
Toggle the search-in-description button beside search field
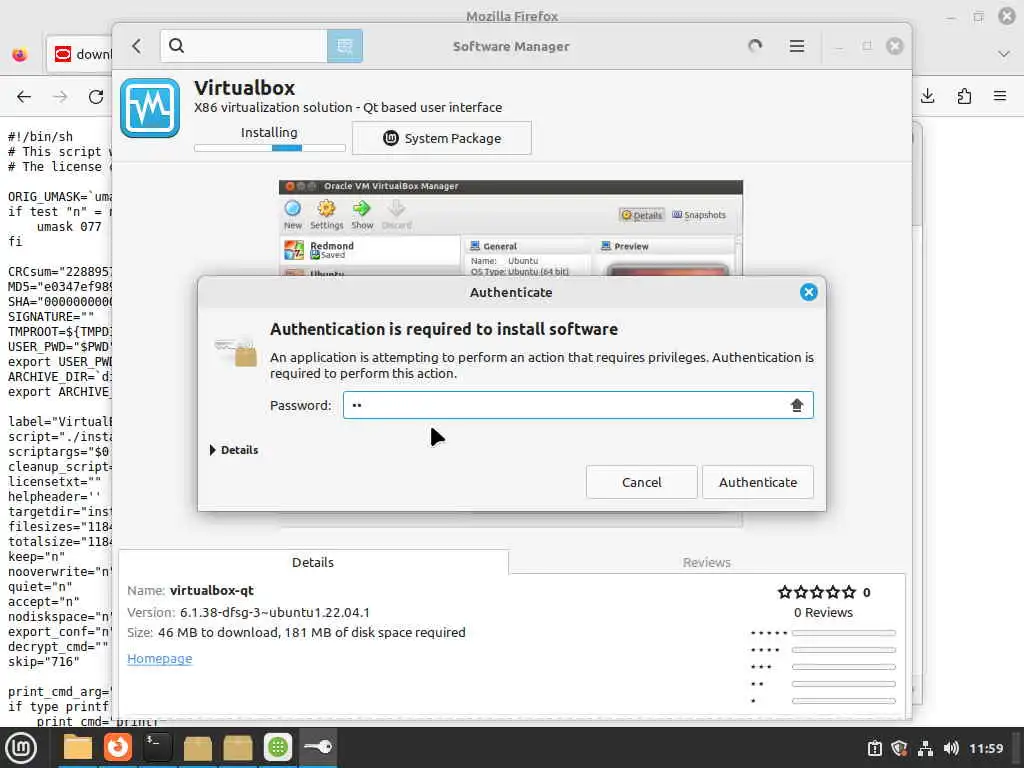[x=345, y=46]
